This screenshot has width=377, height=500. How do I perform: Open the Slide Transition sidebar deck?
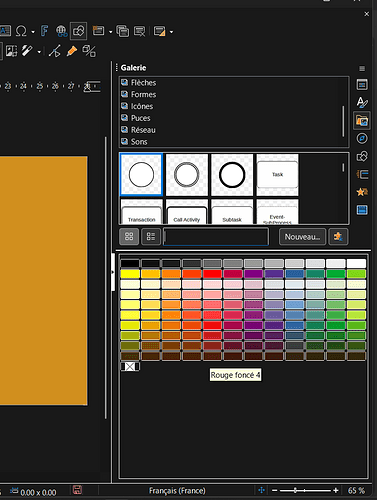[362, 174]
